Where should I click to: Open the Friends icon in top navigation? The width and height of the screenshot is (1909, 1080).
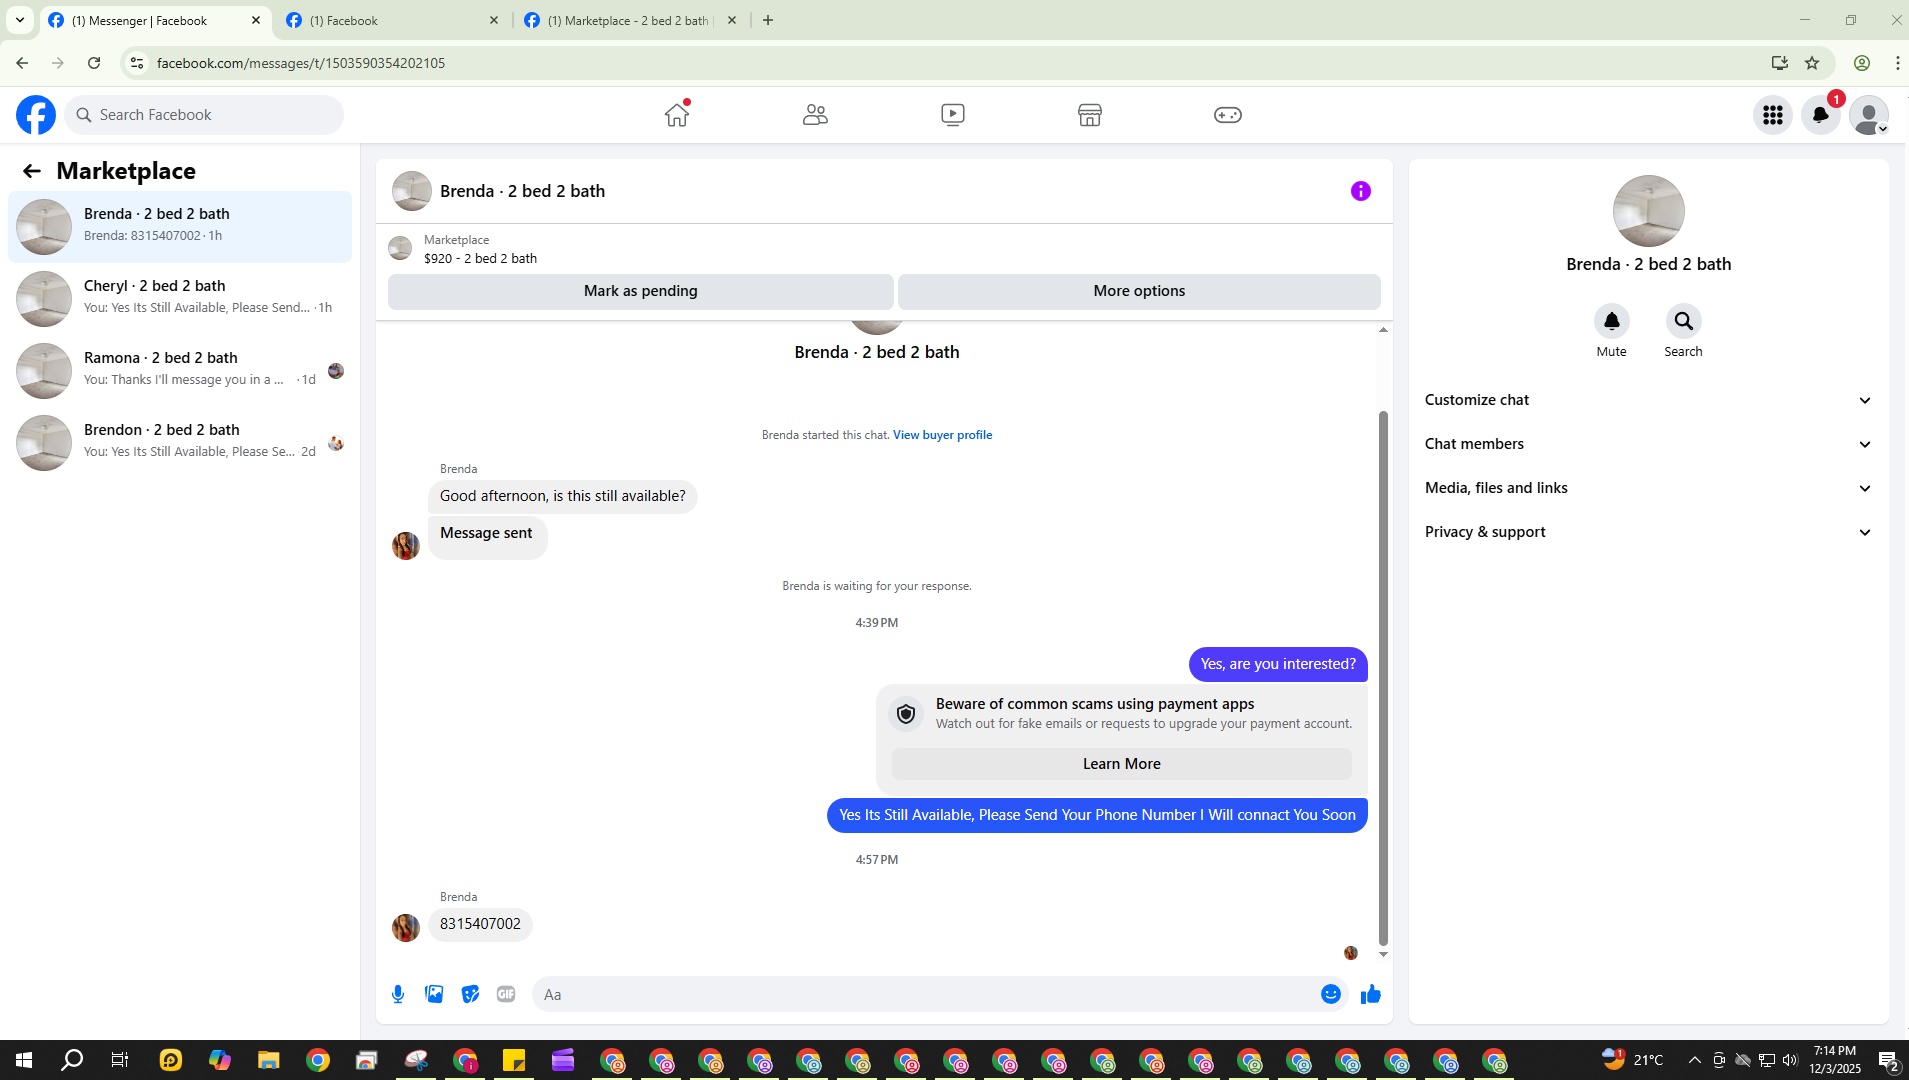coord(815,115)
